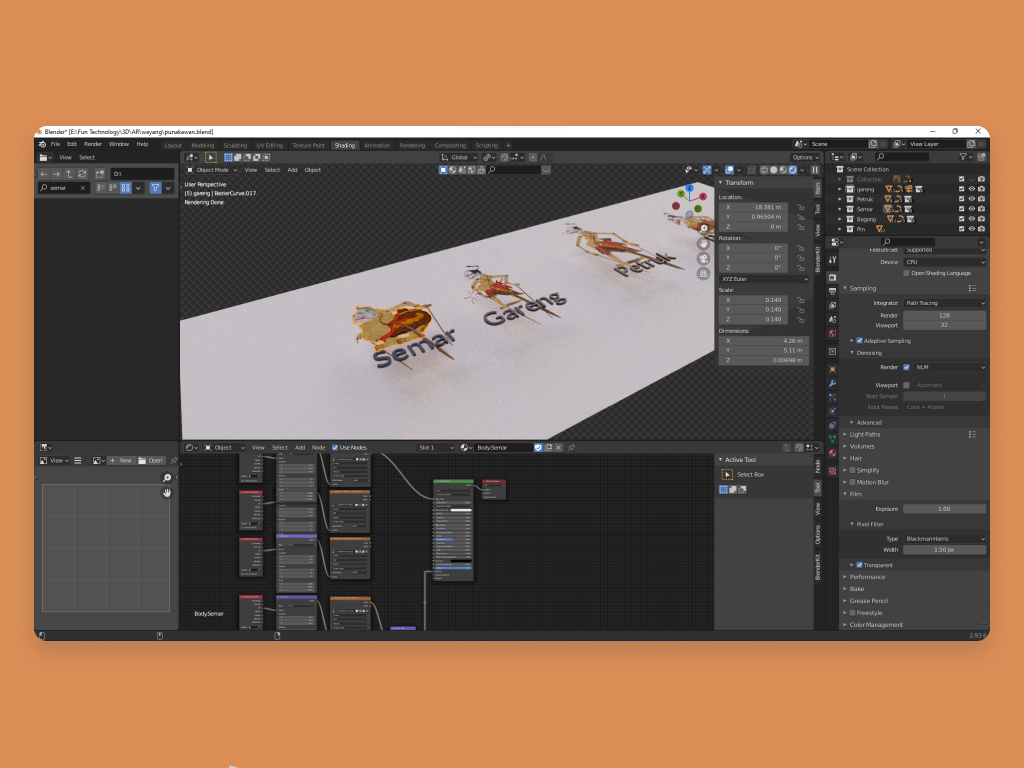The image size is (1024, 768).
Task: Open the Blackman-Harris filter type dropdown
Action: click(944, 538)
